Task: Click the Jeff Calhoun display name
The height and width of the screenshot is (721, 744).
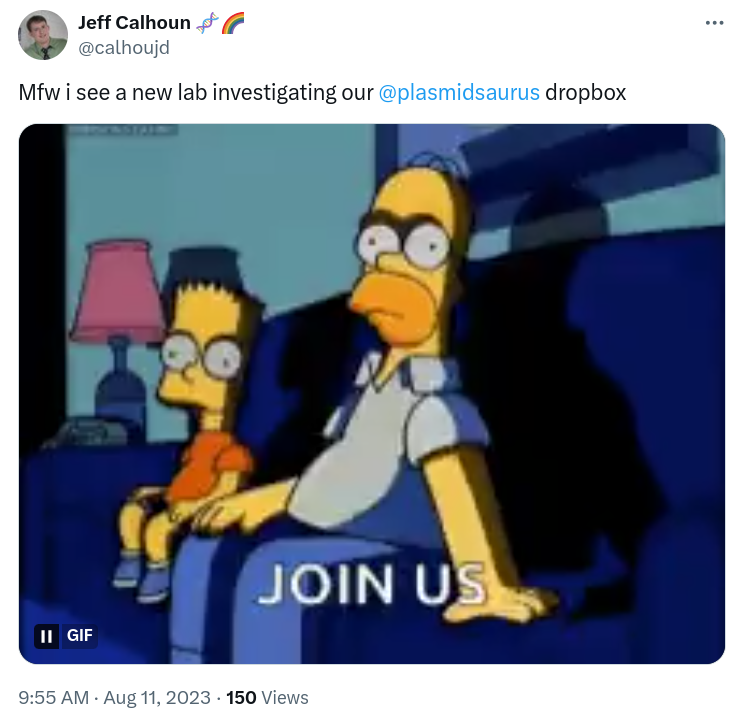Action: pyautogui.click(x=134, y=22)
